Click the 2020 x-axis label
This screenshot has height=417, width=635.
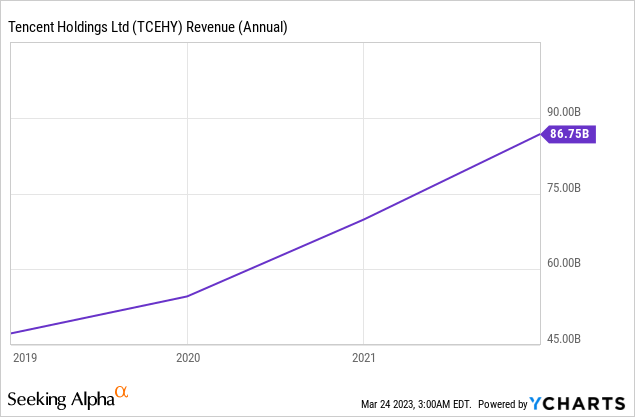(x=188, y=358)
